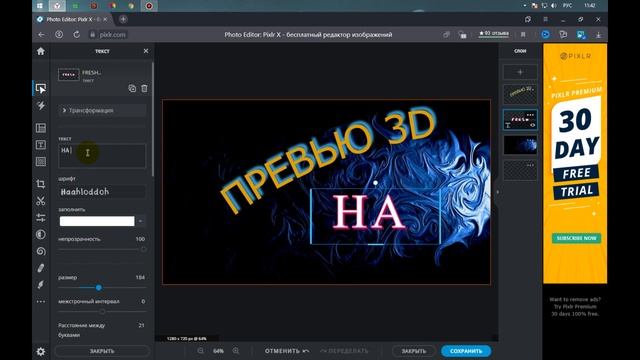Close the text panel with X
Screen dimensions: 640x360
146,51
